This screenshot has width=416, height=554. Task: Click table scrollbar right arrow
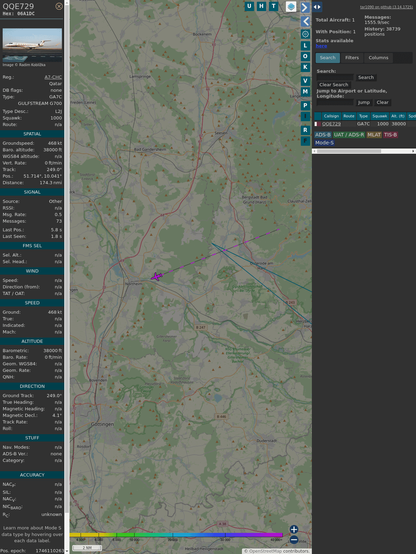[x=413, y=151]
